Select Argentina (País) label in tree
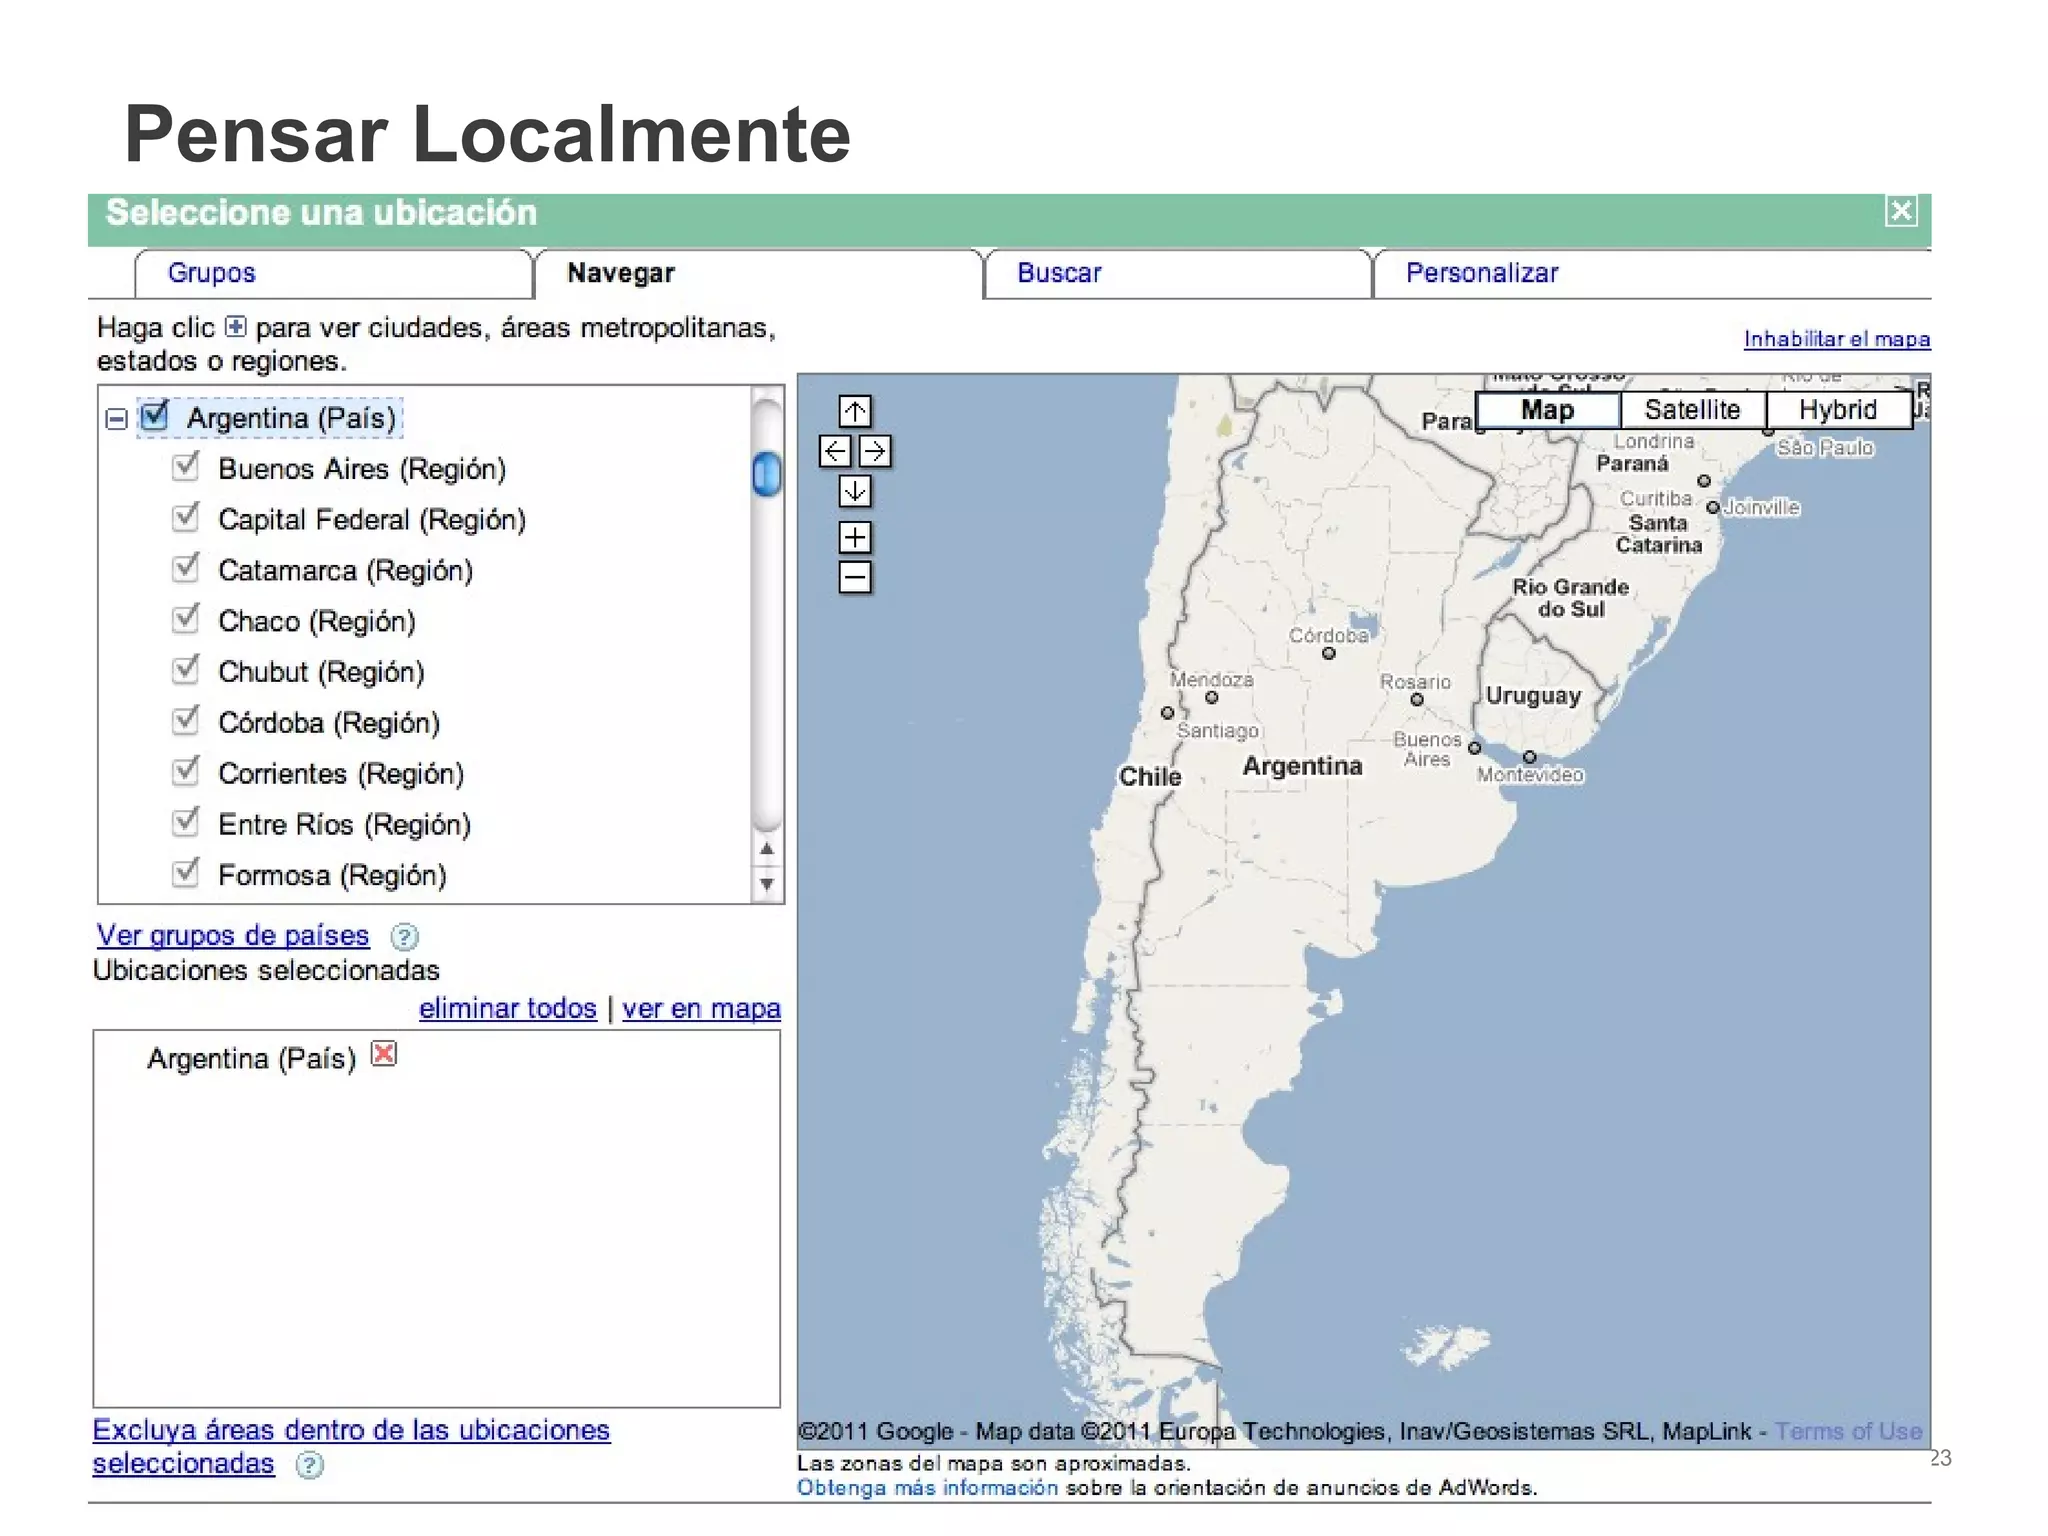Viewport: 2048px width, 1536px height. click(292, 418)
